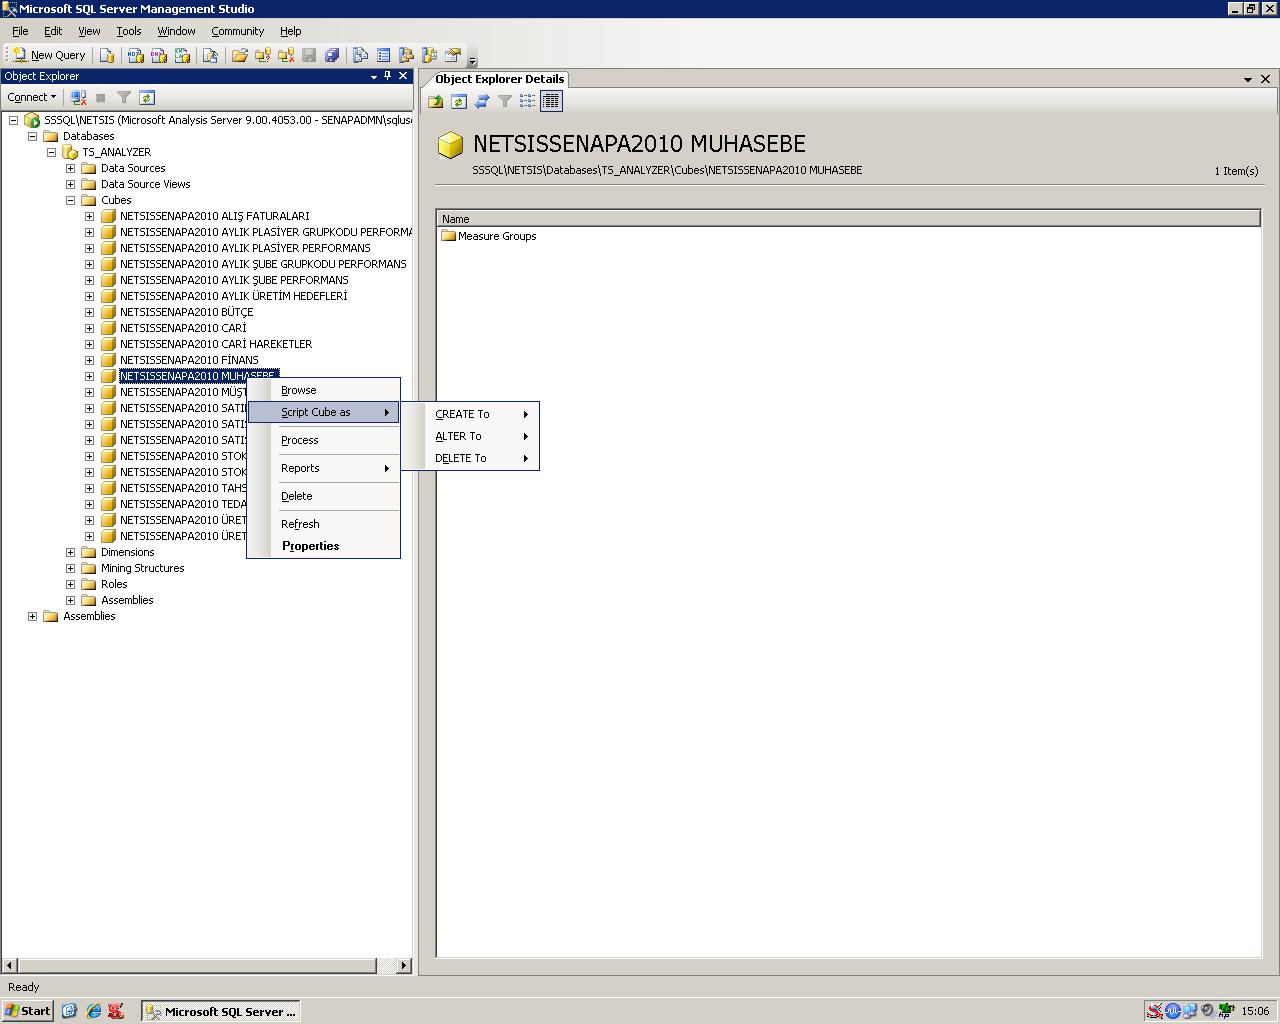Click the Windows Start button
The image size is (1280, 1024).
click(28, 1011)
